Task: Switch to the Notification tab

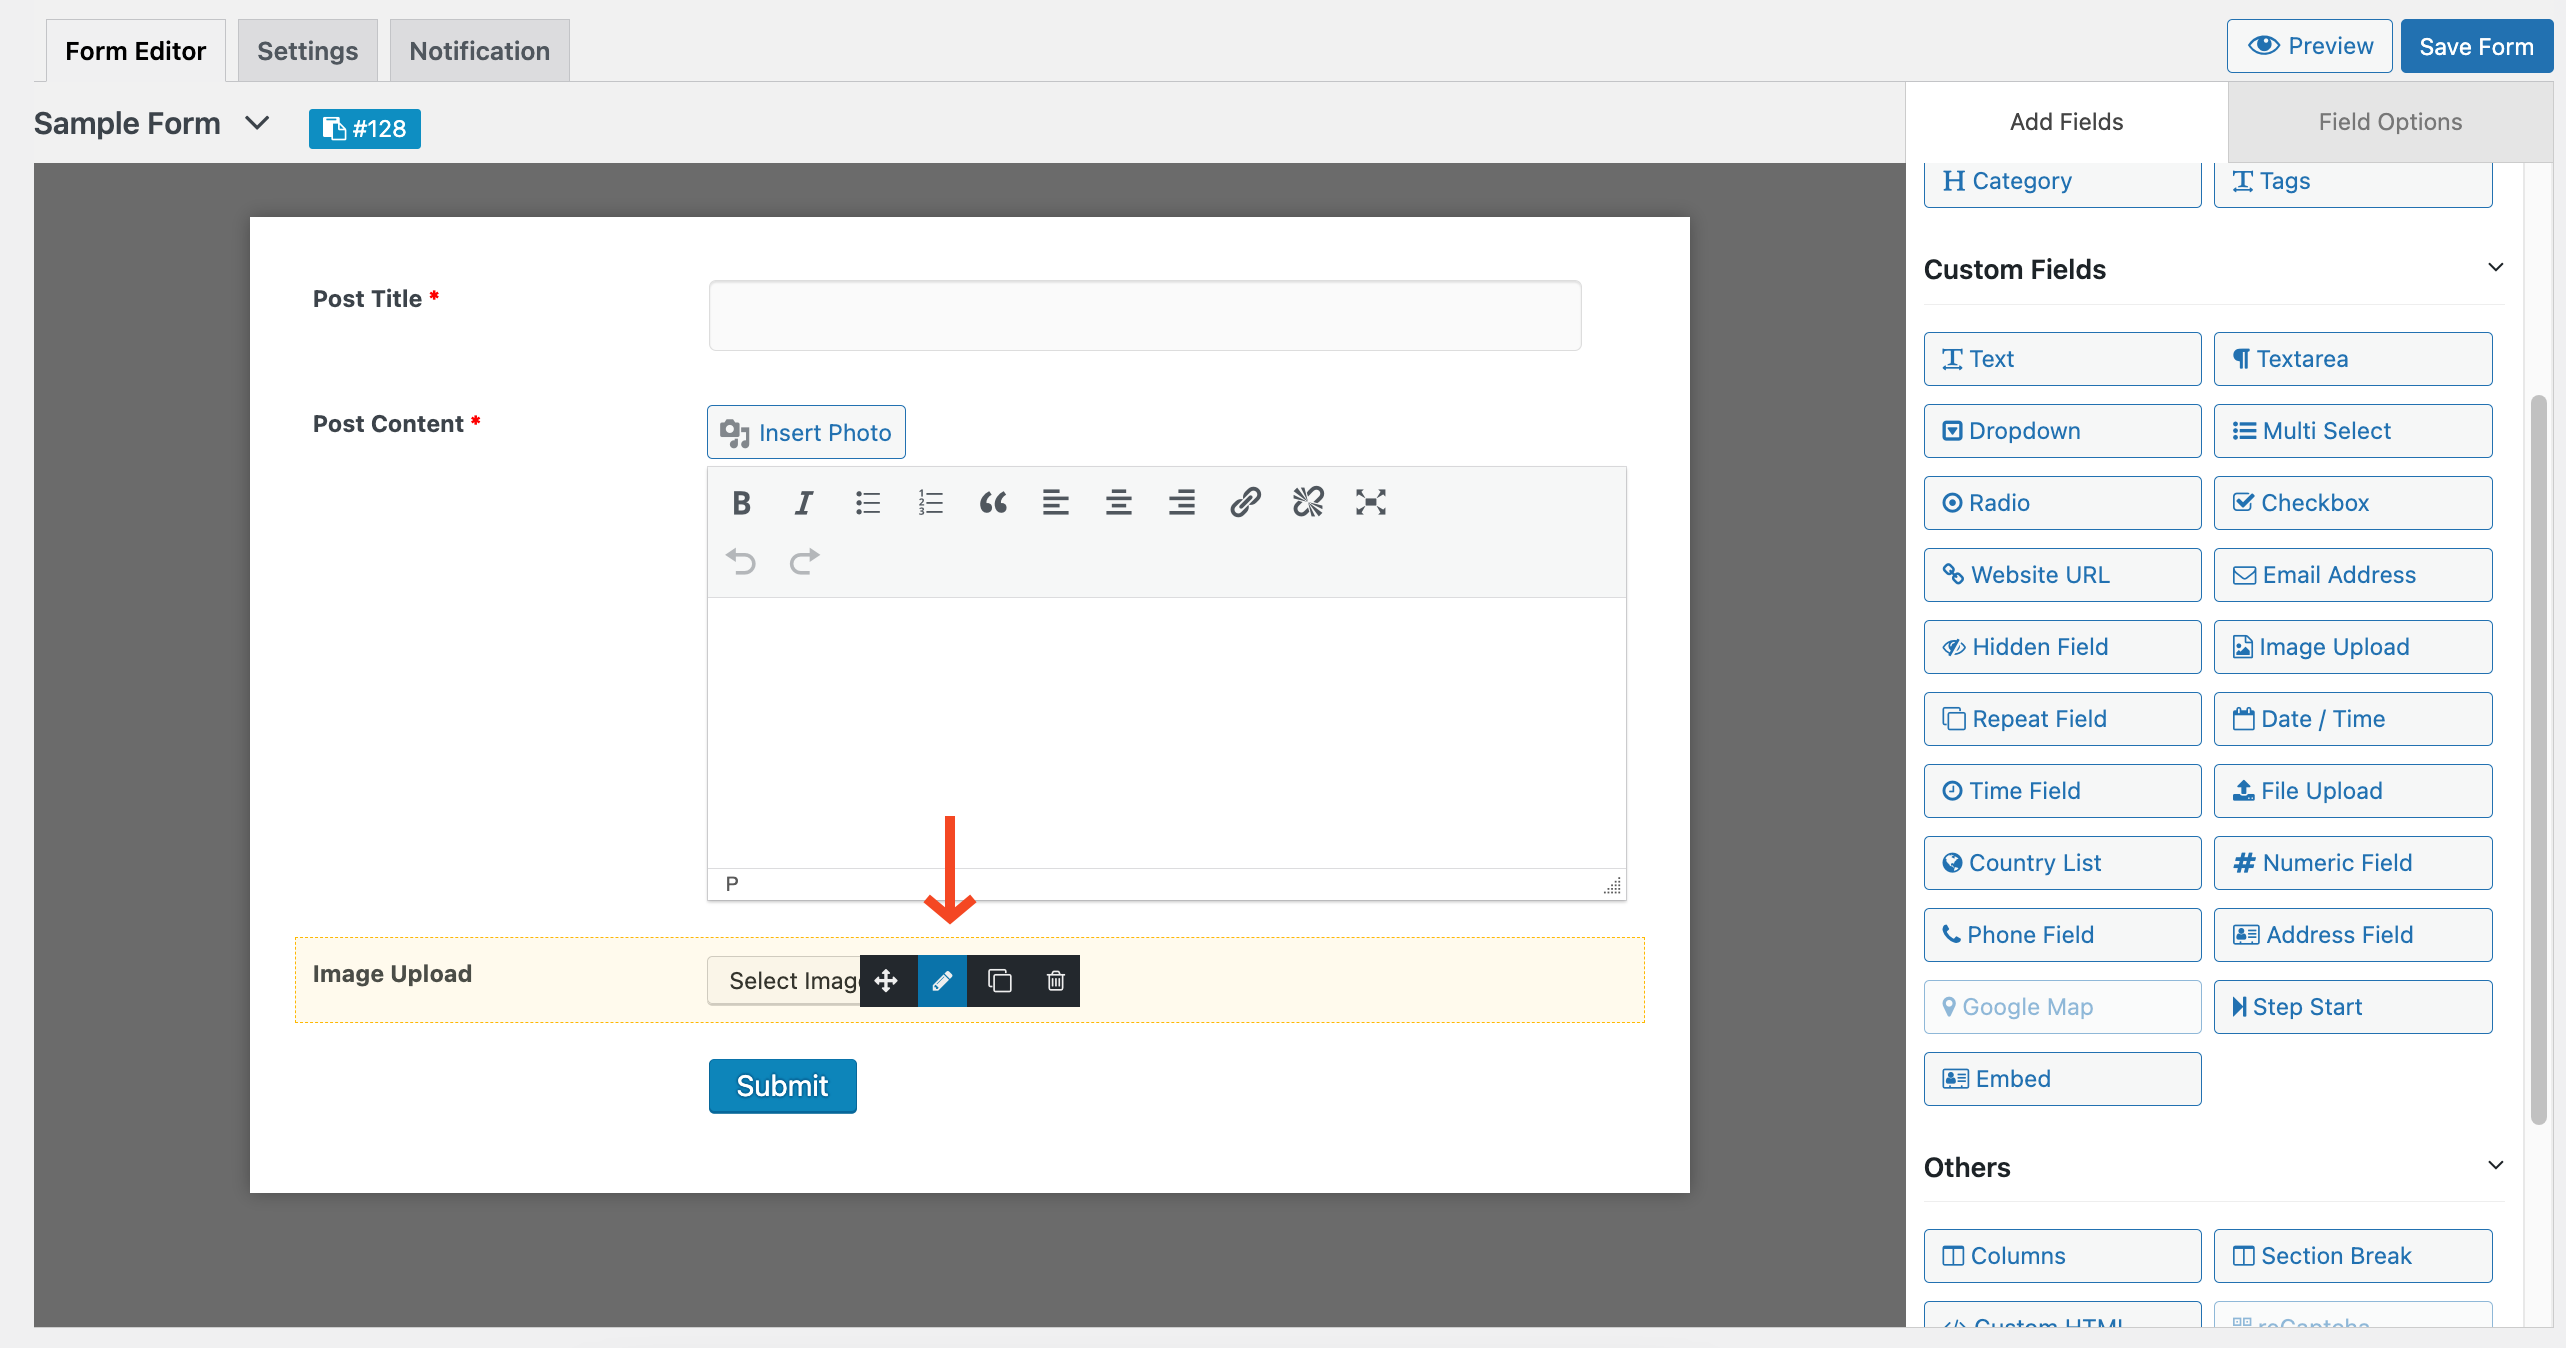Action: click(479, 49)
